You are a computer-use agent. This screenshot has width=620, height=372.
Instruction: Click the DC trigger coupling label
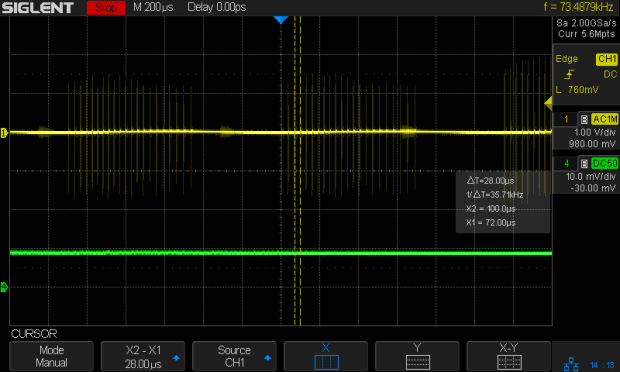point(610,74)
